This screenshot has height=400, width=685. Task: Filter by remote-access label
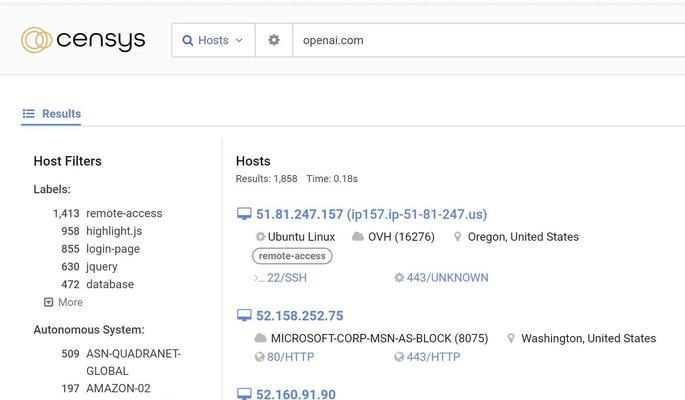[x=124, y=214]
